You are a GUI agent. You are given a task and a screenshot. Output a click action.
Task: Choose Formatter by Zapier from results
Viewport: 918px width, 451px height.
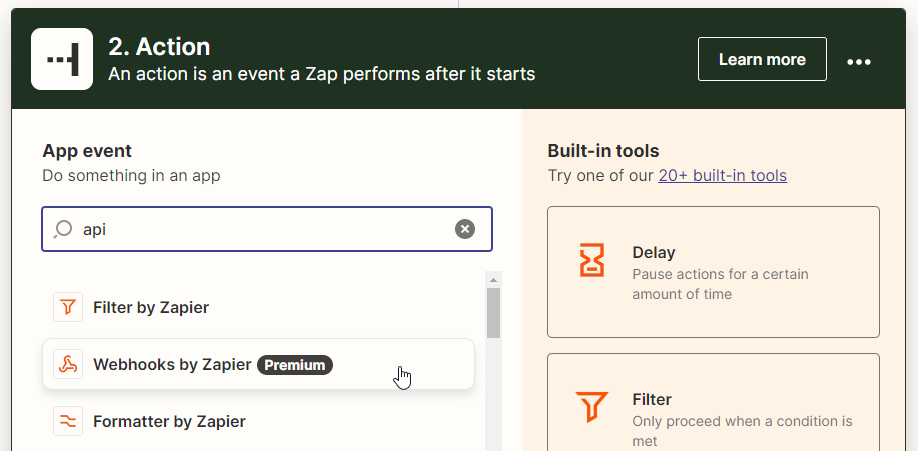pyautogui.click(x=258, y=421)
